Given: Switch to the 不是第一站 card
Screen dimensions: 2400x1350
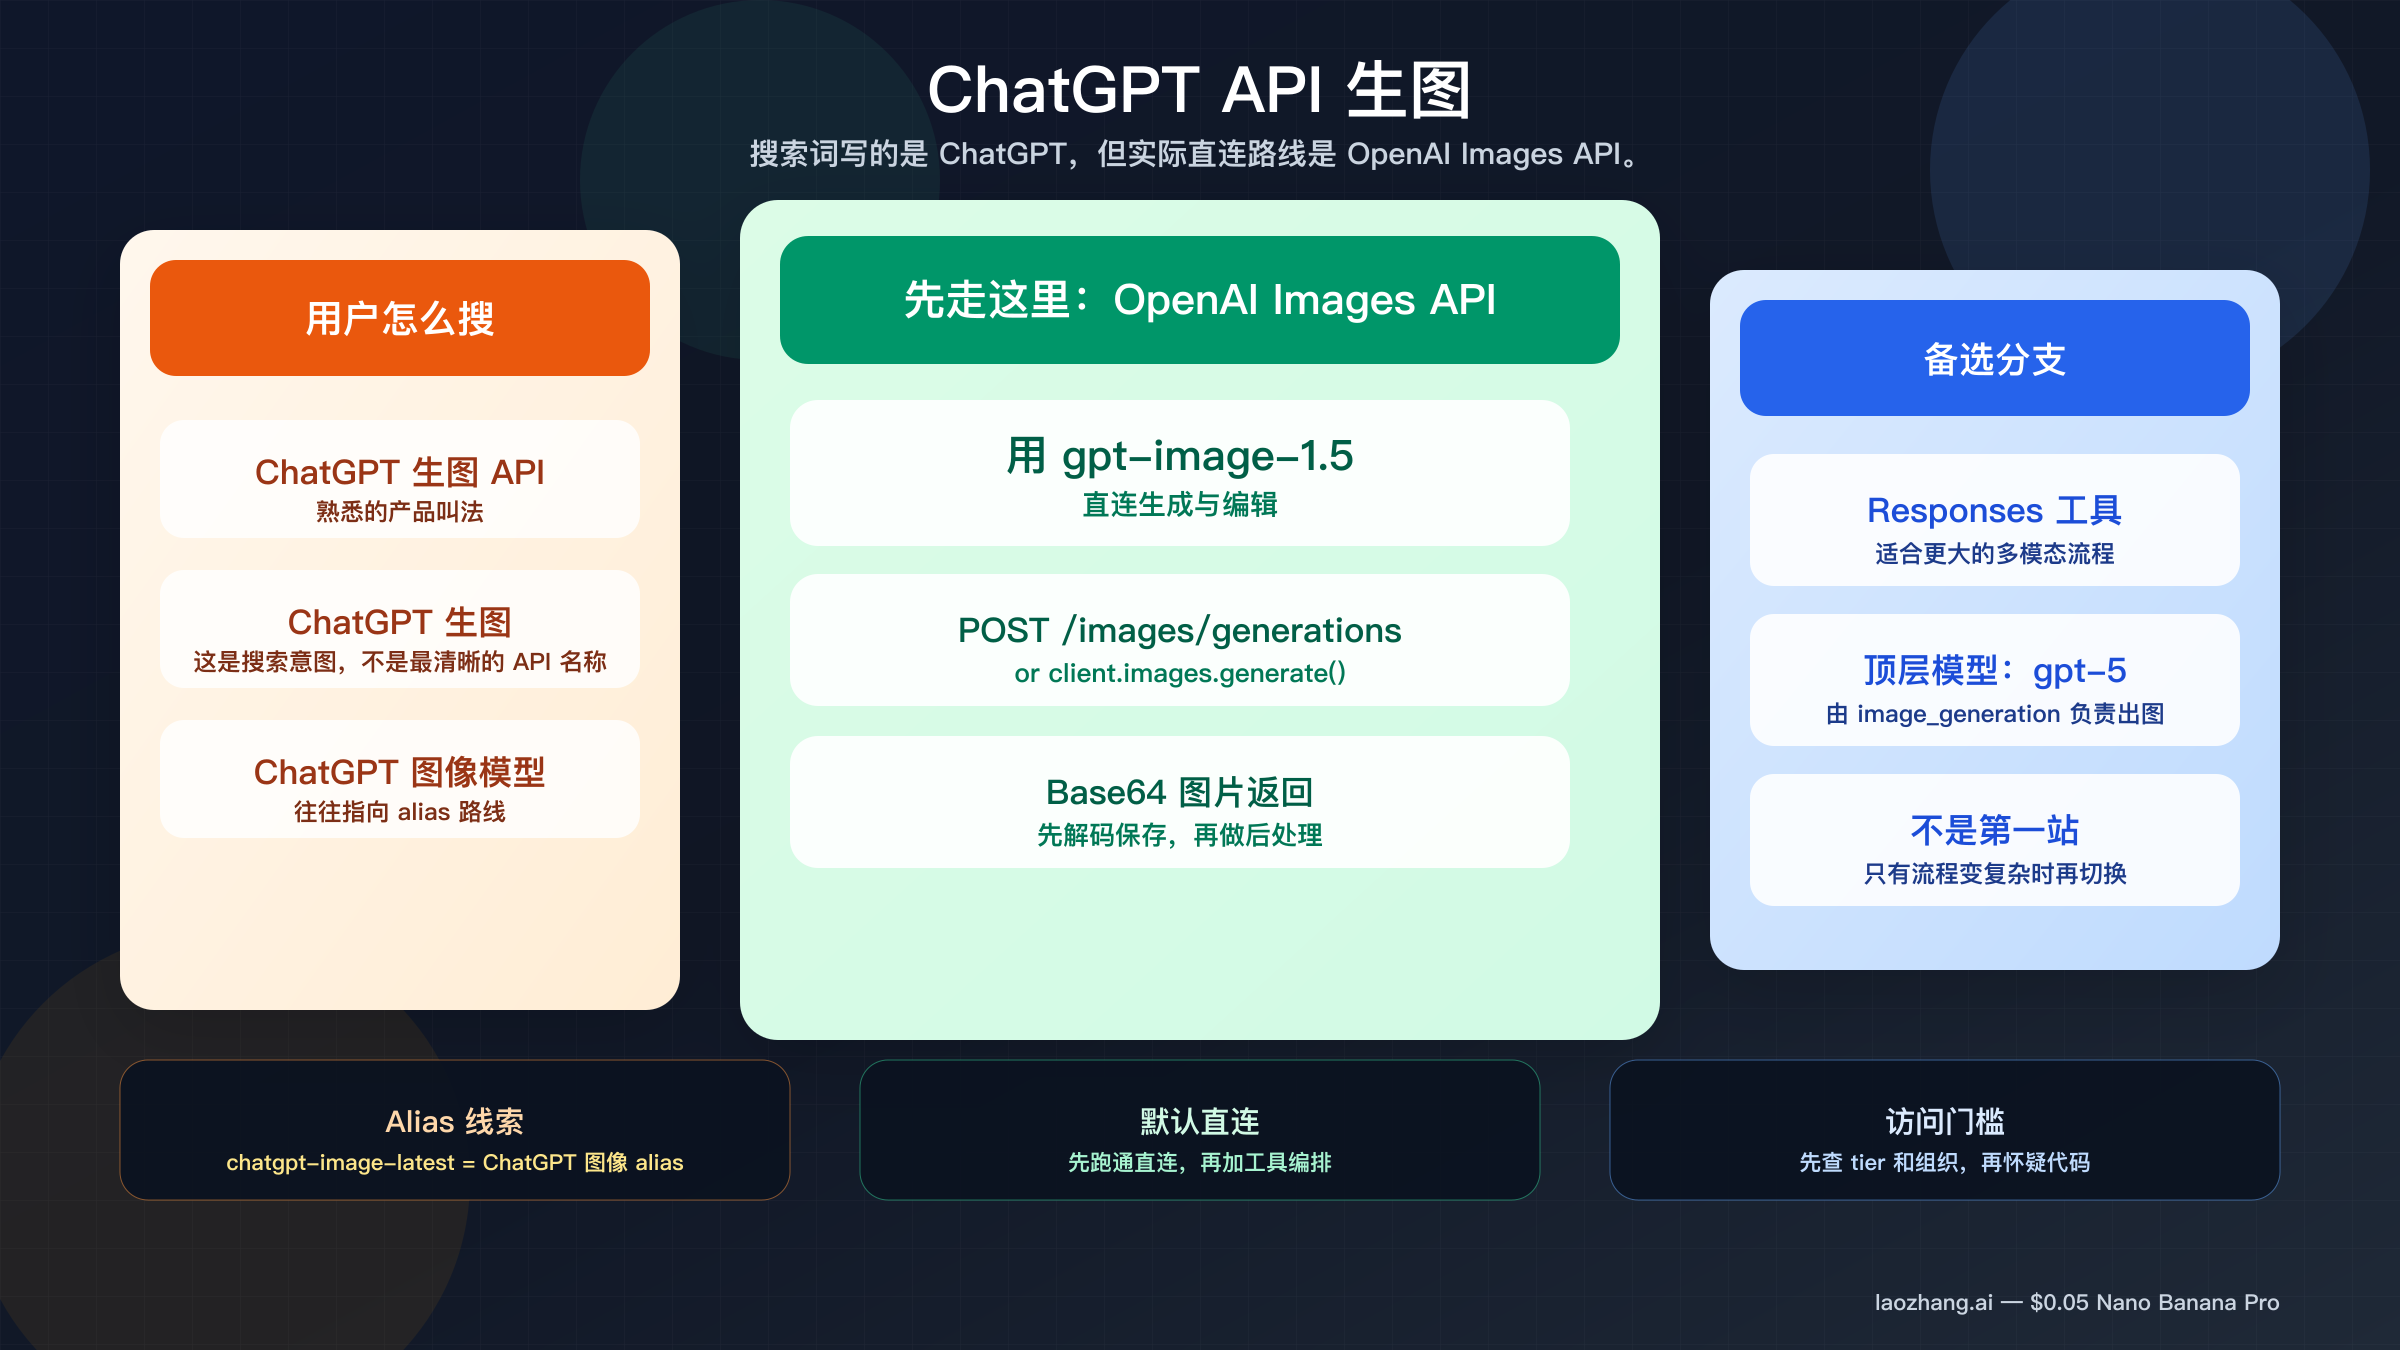Looking at the screenshot, I should 1993,843.
